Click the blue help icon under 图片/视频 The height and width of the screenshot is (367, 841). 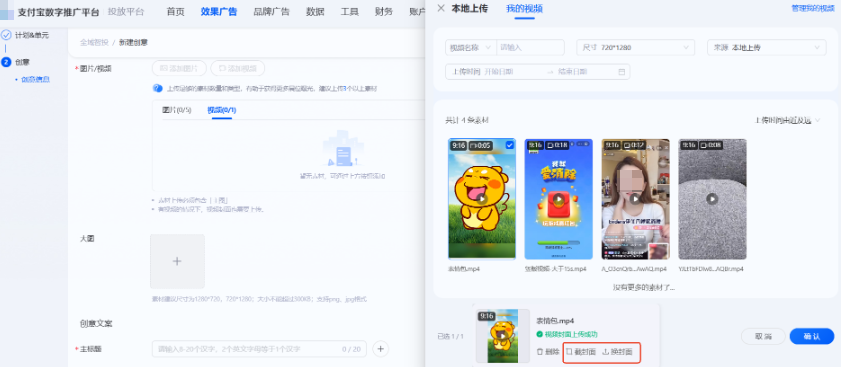(x=157, y=88)
